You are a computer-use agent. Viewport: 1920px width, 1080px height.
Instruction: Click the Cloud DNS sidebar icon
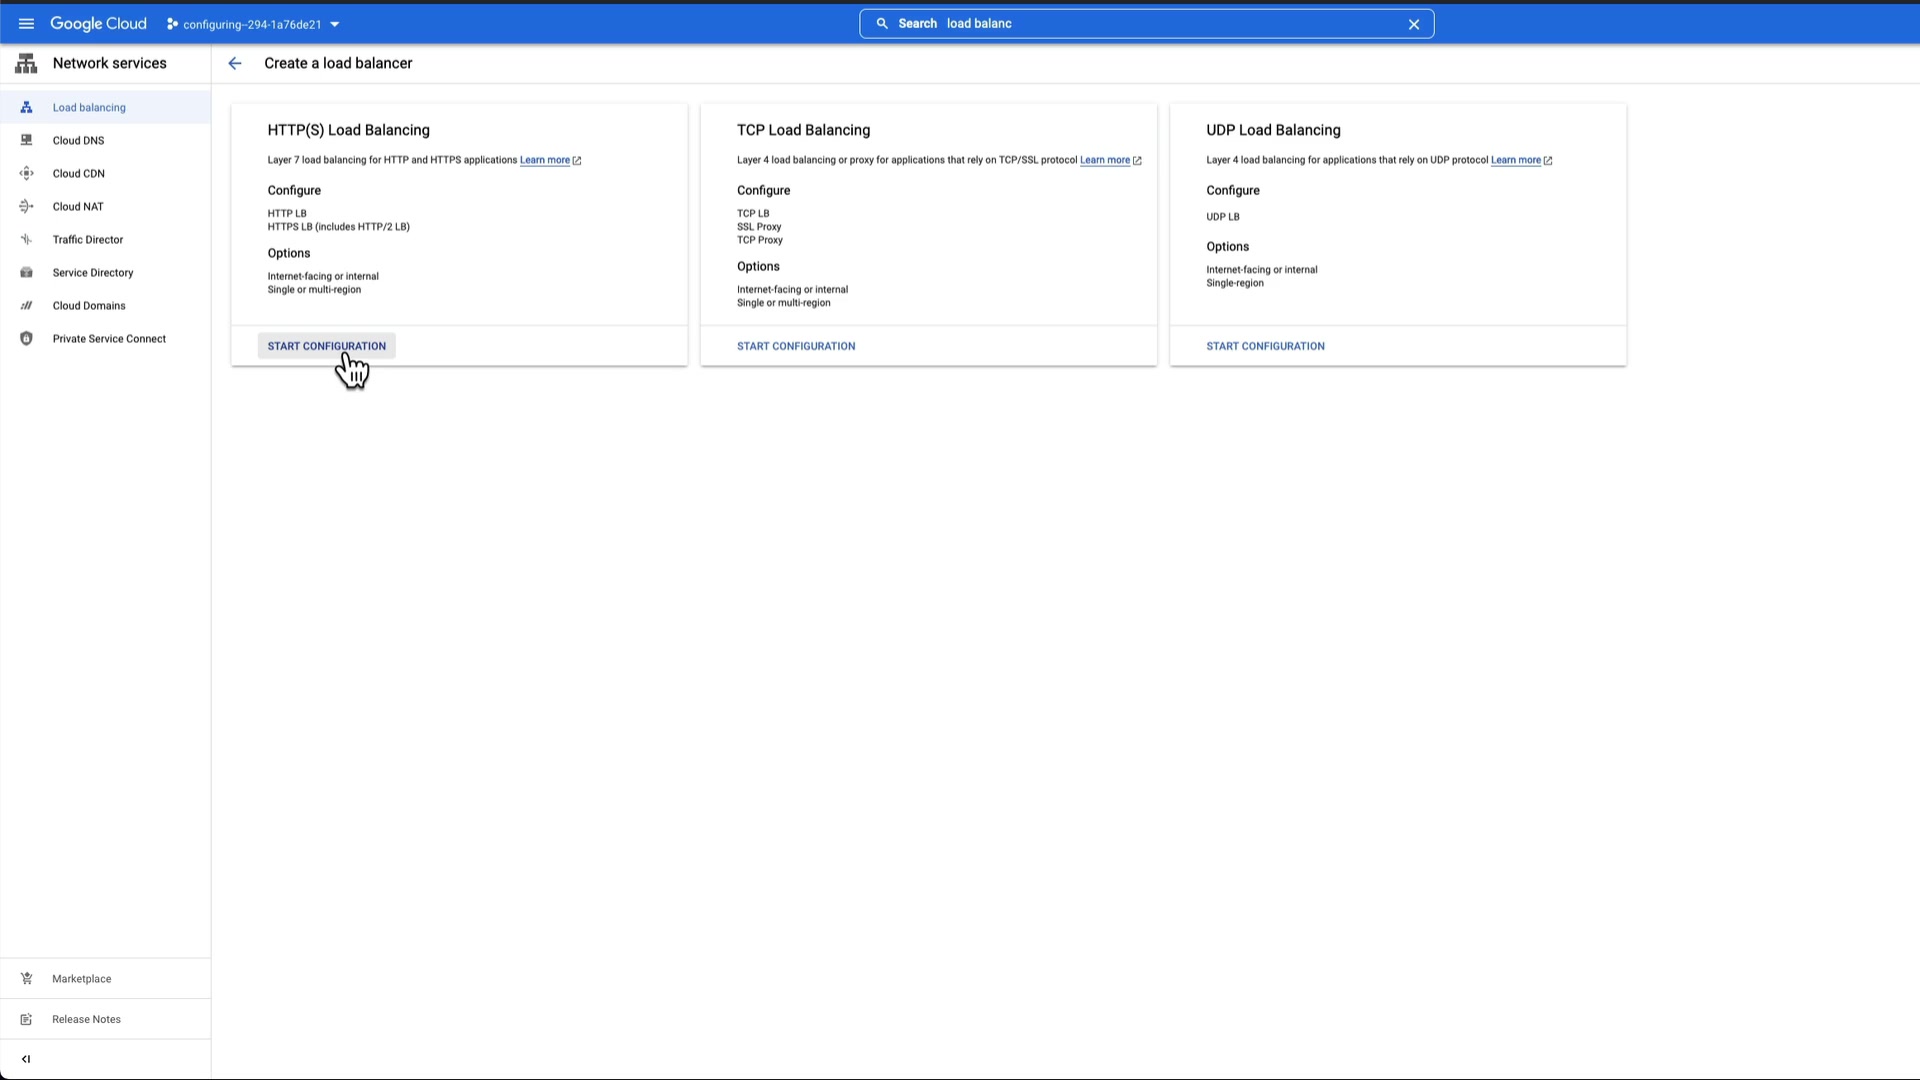click(x=27, y=141)
